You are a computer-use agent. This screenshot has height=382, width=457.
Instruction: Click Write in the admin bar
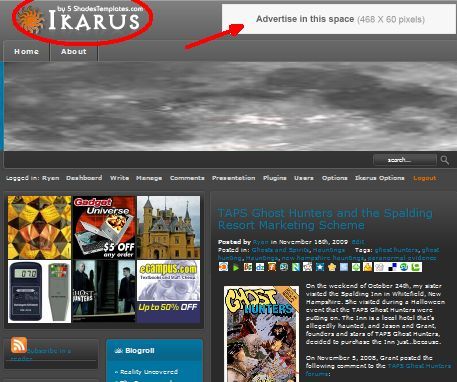tap(119, 178)
